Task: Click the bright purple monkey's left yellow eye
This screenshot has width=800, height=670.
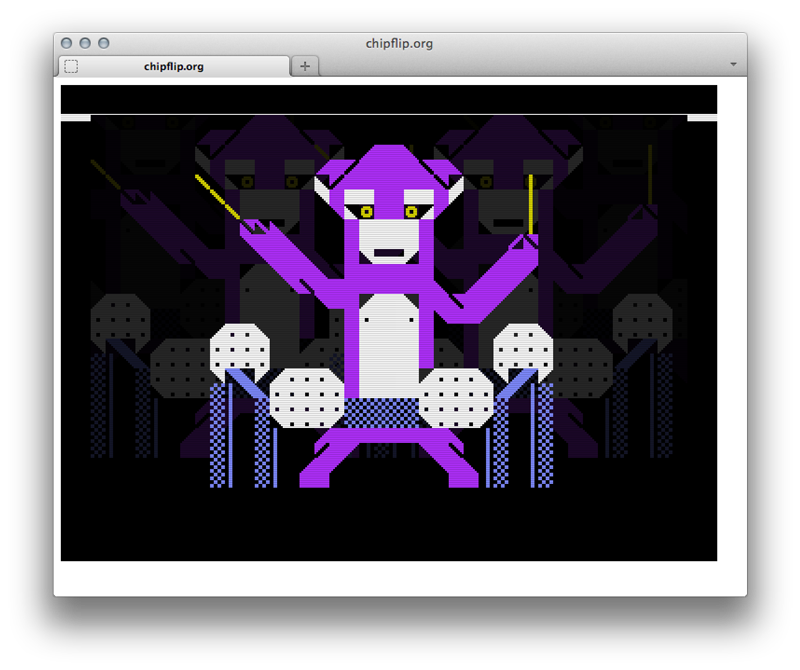Action: pos(367,211)
